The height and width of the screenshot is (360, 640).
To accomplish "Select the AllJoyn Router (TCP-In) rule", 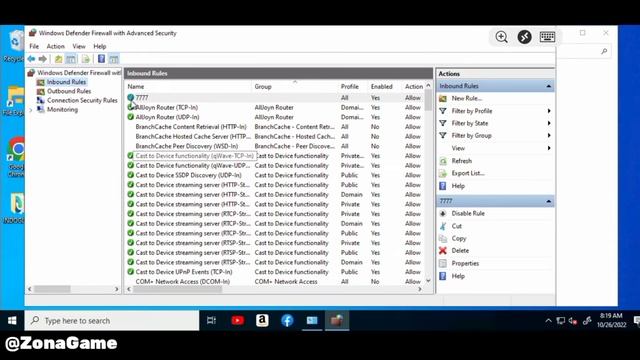I will (x=274, y=108).
